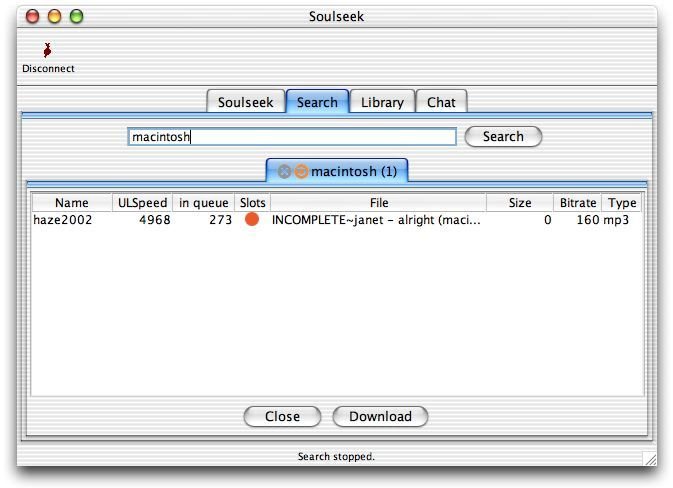Select the INCOMPLETE~janet - alright file entry
This screenshot has height=488, width=673.
pos(376,220)
